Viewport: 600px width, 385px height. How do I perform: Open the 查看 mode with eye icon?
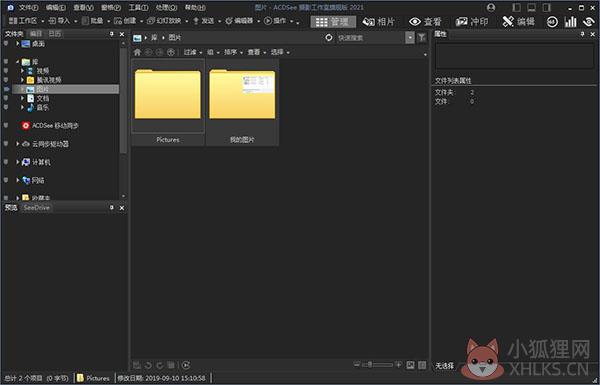(425, 22)
